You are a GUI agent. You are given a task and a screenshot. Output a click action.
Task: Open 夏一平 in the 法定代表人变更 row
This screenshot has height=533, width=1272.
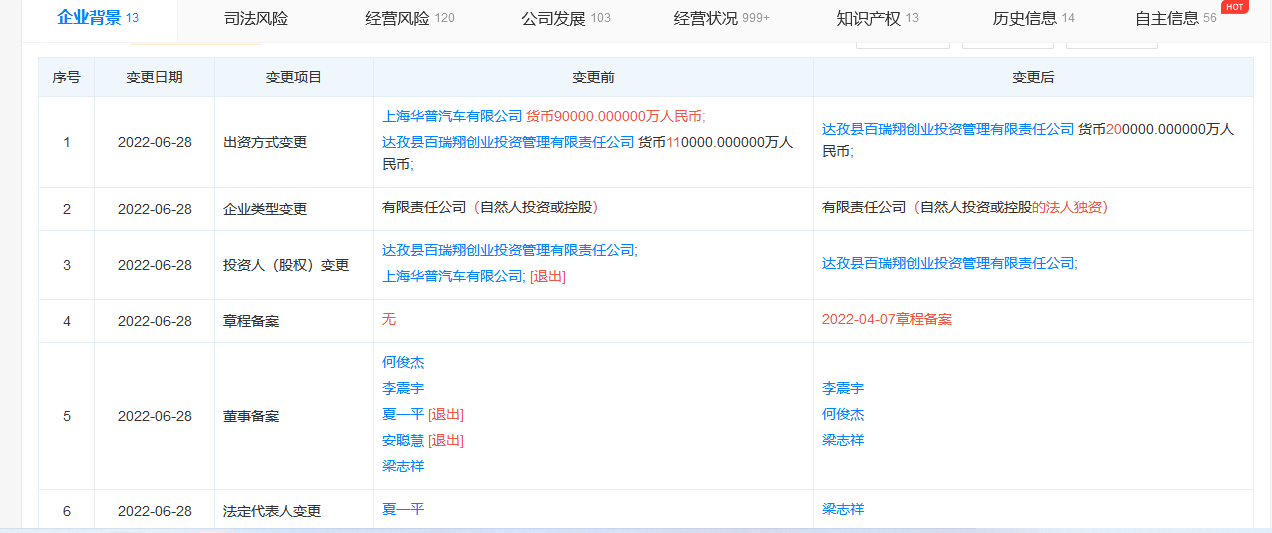pyautogui.click(x=403, y=509)
